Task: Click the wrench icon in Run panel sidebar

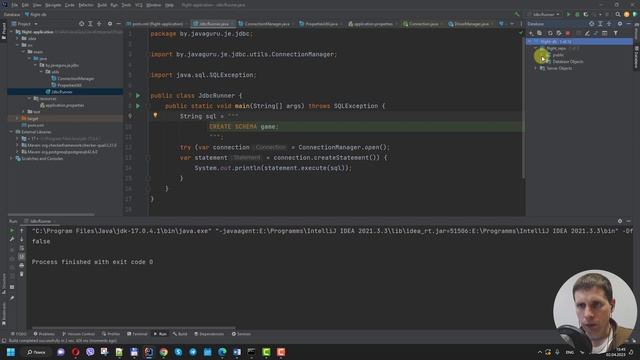Action: 12,239
